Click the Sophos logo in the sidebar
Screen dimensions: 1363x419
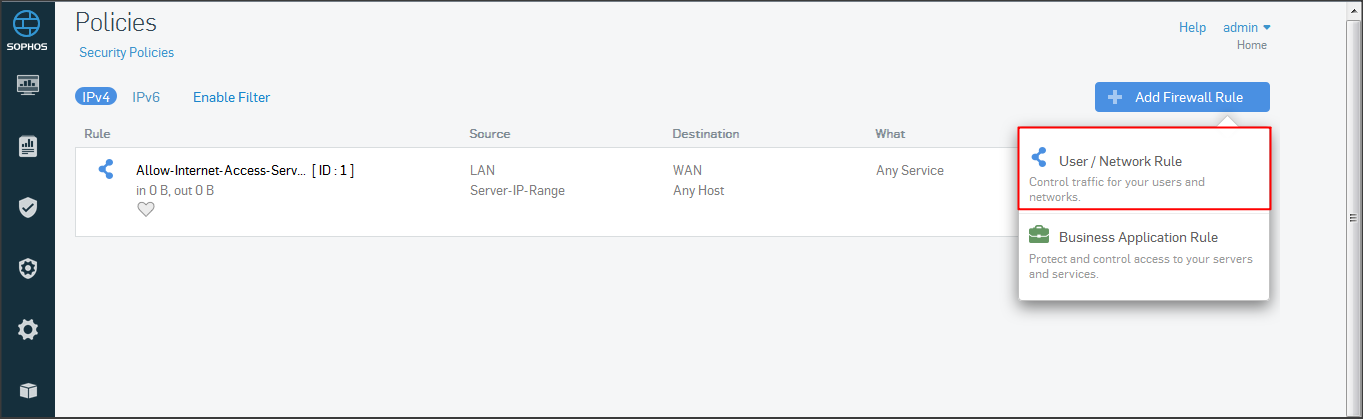pyautogui.click(x=28, y=29)
